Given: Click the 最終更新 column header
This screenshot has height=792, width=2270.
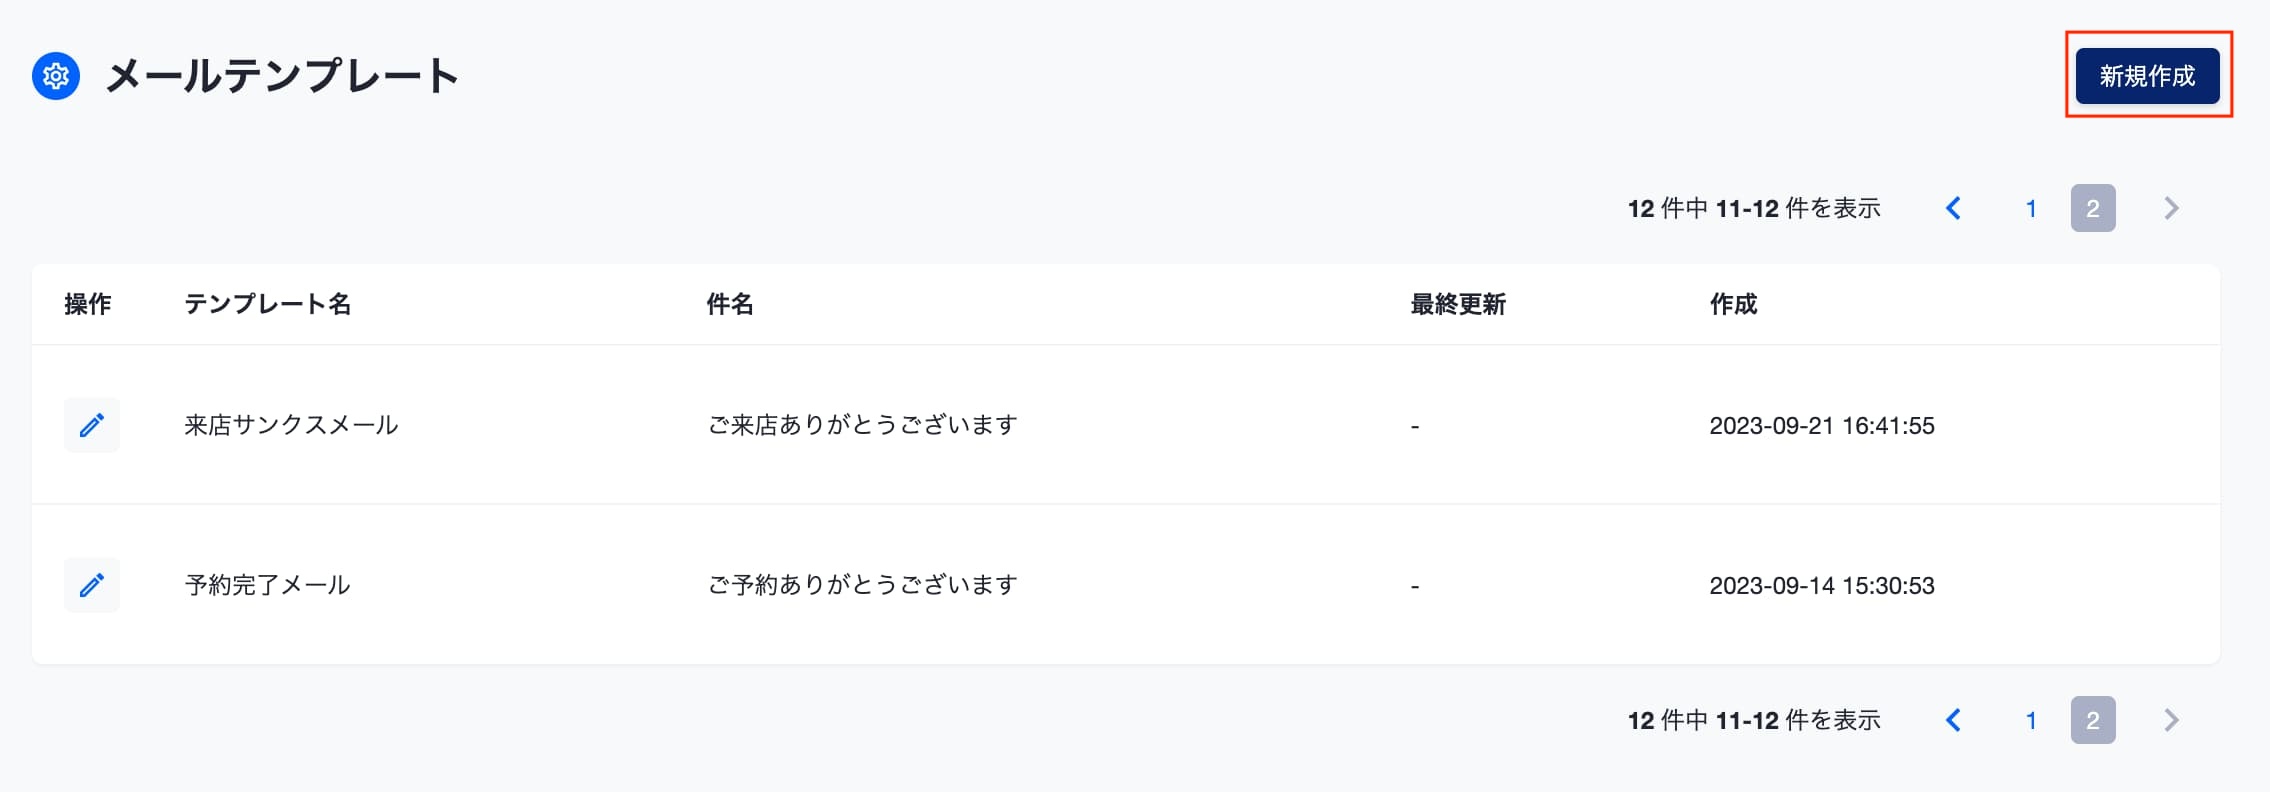Looking at the screenshot, I should click(1458, 304).
